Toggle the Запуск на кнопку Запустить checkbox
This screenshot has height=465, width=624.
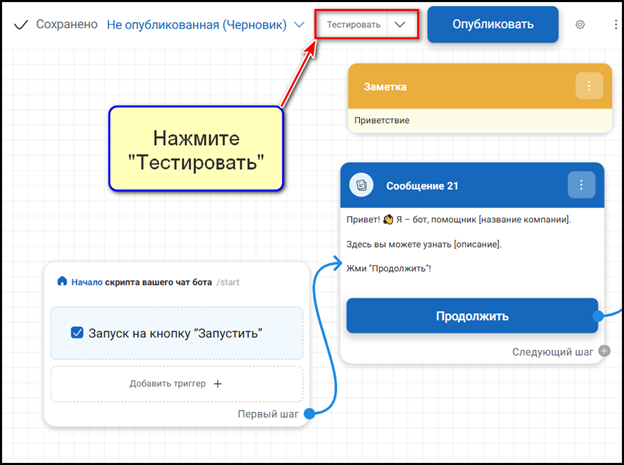(77, 333)
